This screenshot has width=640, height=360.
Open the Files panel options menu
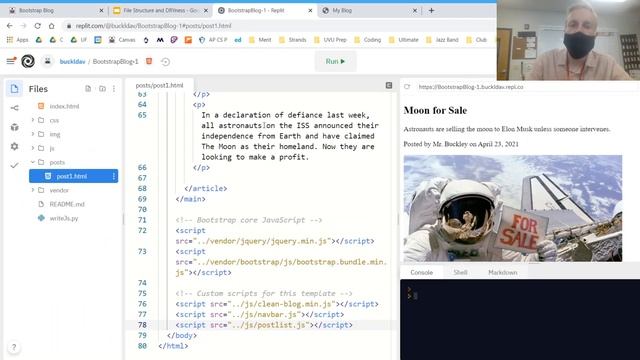coord(114,89)
